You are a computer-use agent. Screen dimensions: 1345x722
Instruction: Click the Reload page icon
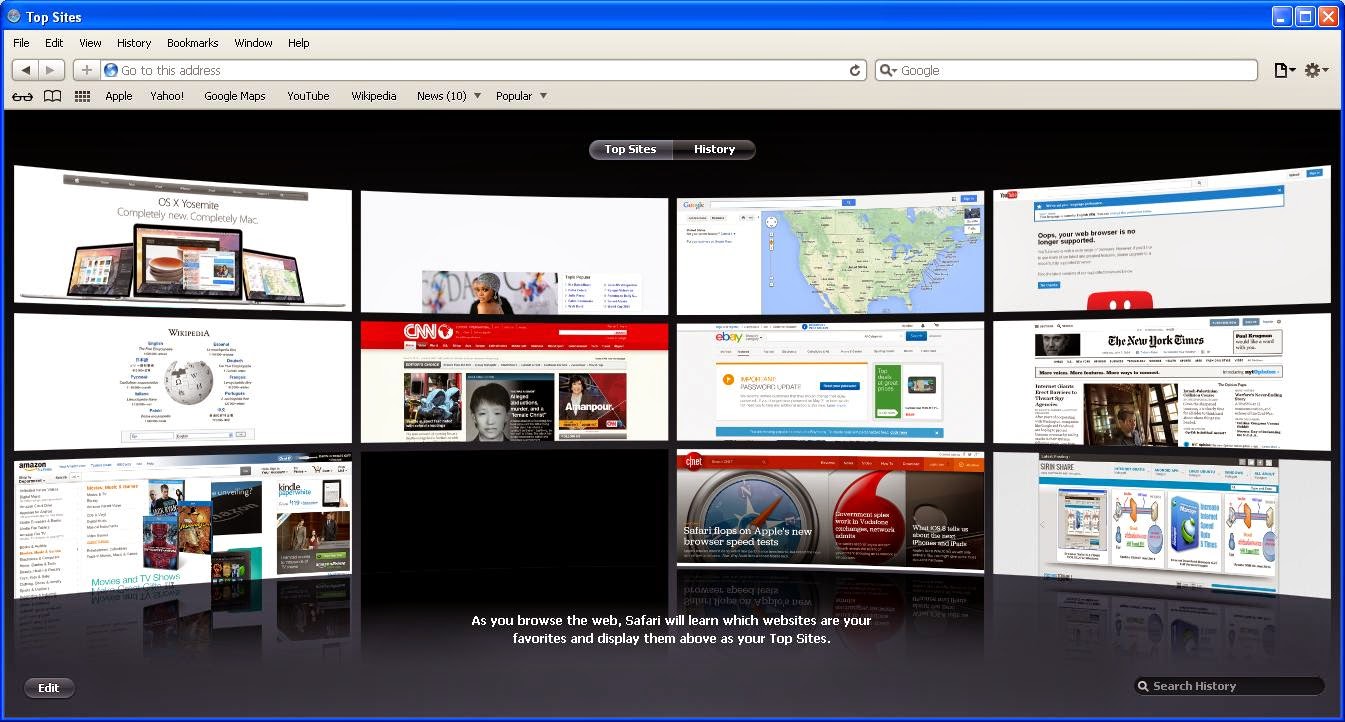pos(855,70)
